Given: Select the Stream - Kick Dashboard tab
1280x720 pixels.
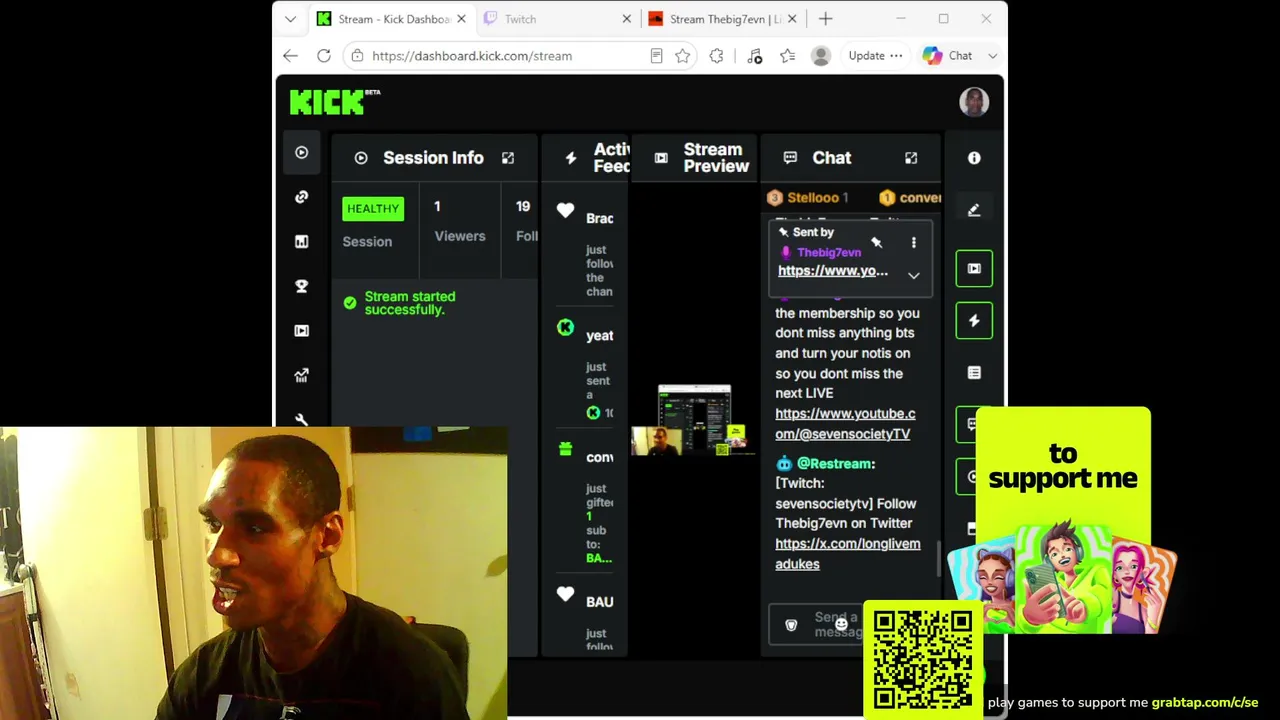Looking at the screenshot, I should [389, 19].
